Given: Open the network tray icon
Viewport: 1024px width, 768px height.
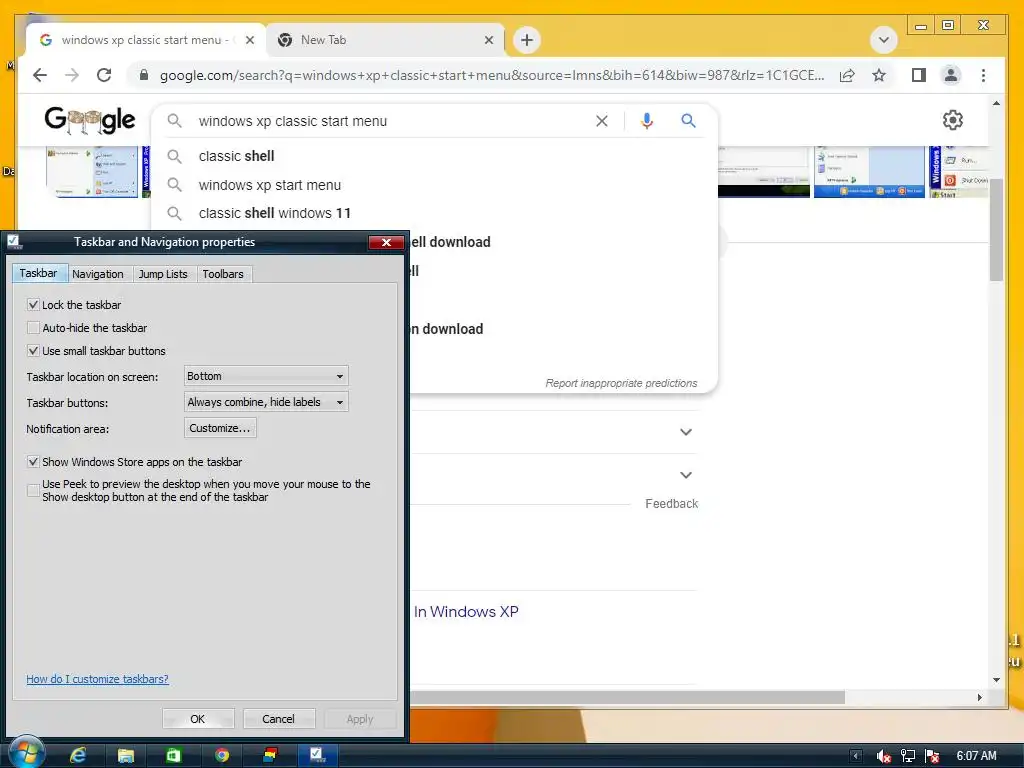Looking at the screenshot, I should pyautogui.click(x=908, y=756).
